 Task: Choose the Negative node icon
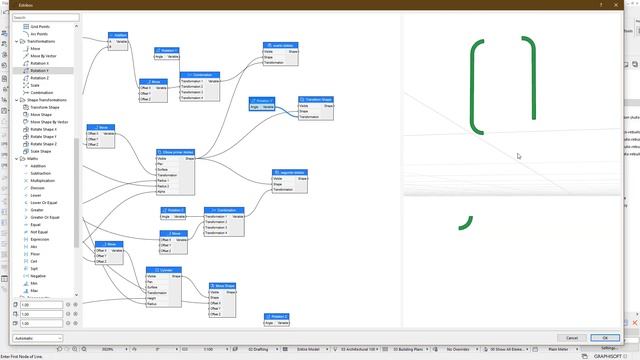(26, 276)
